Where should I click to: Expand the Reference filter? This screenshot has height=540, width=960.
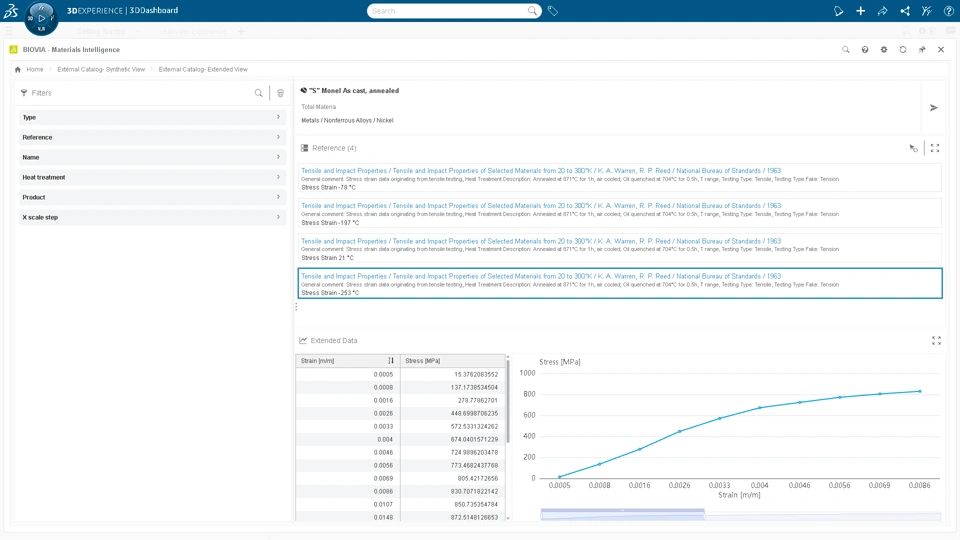click(152, 137)
